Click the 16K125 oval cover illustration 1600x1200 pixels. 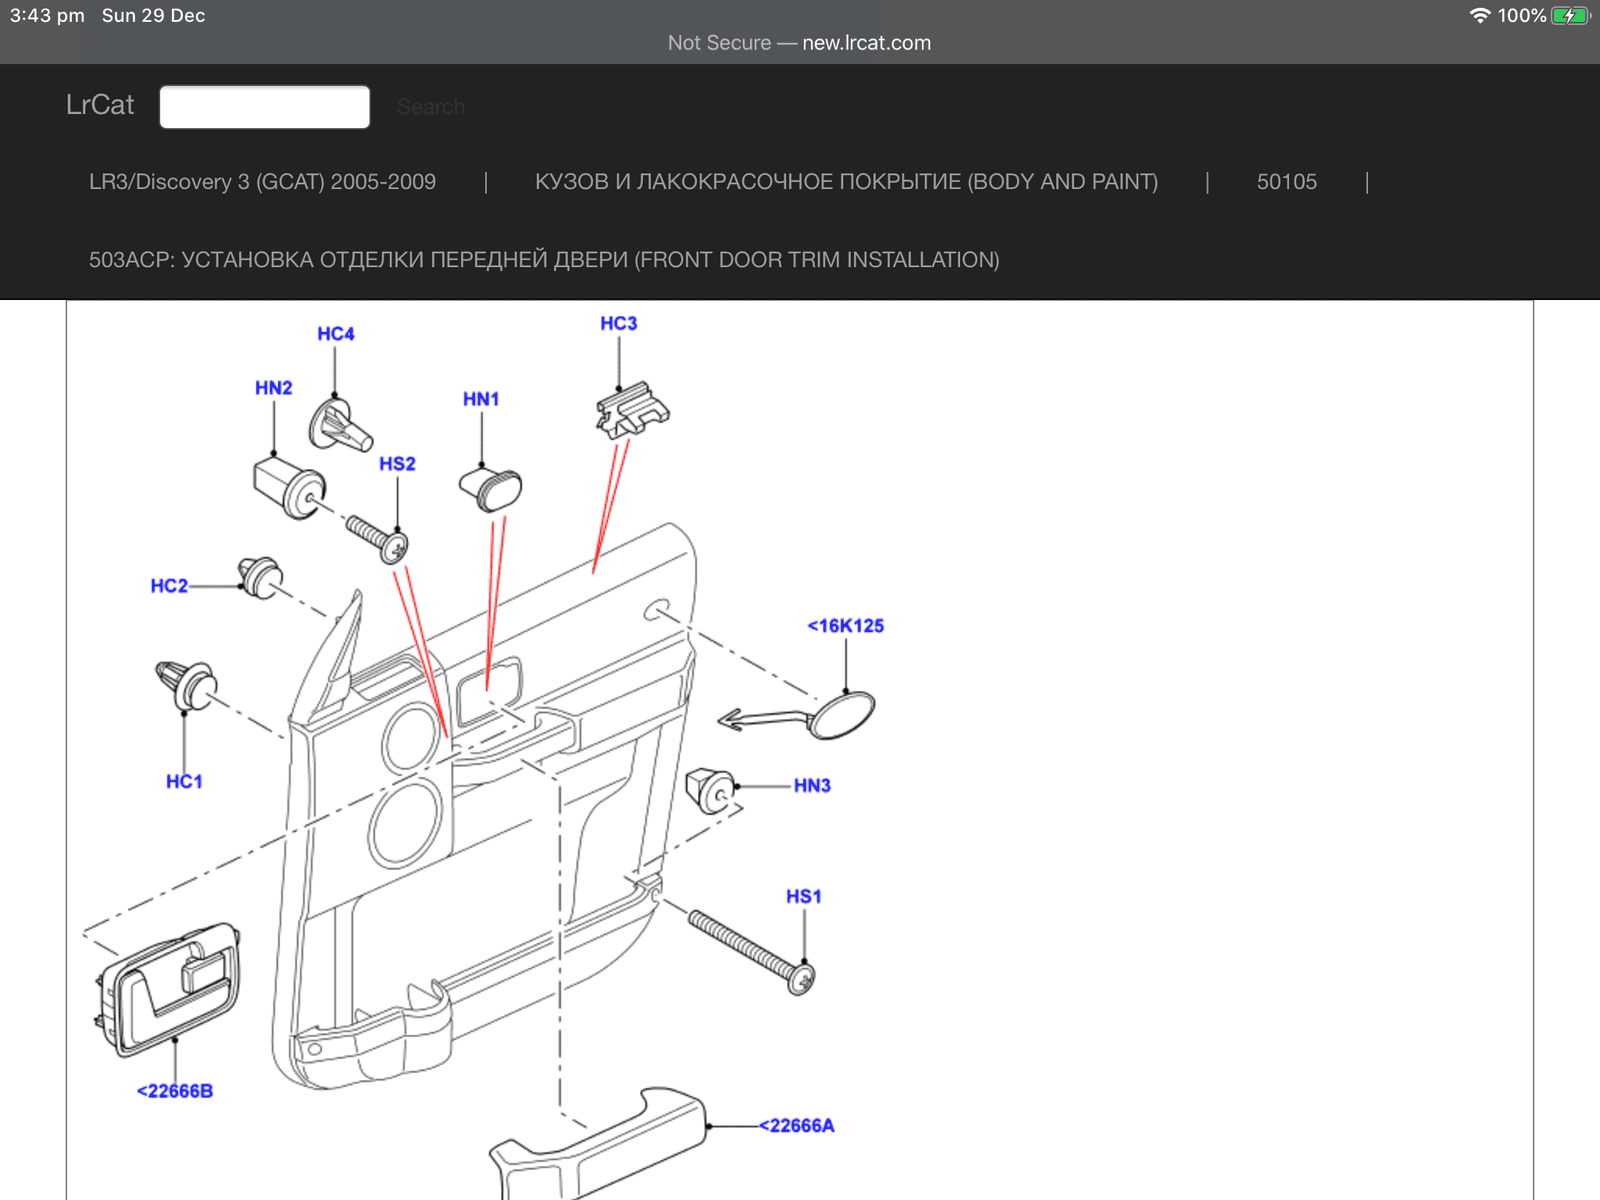coord(842,715)
